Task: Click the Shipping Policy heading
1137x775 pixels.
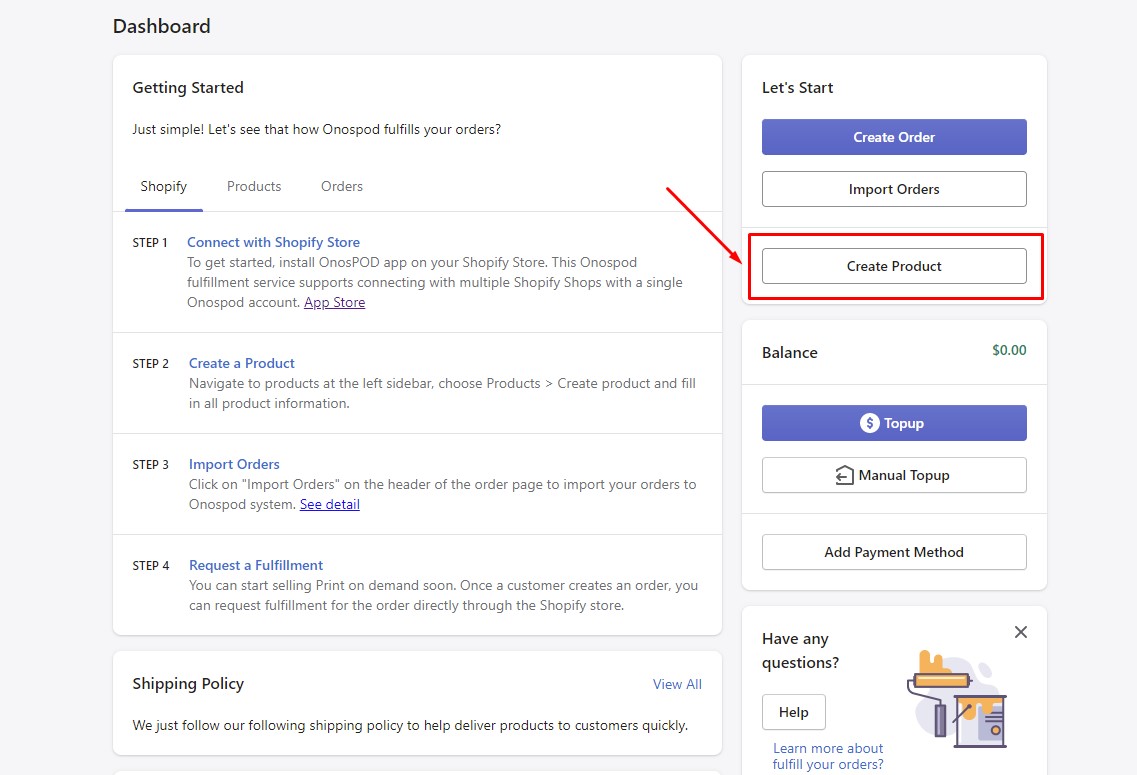Action: 188,684
